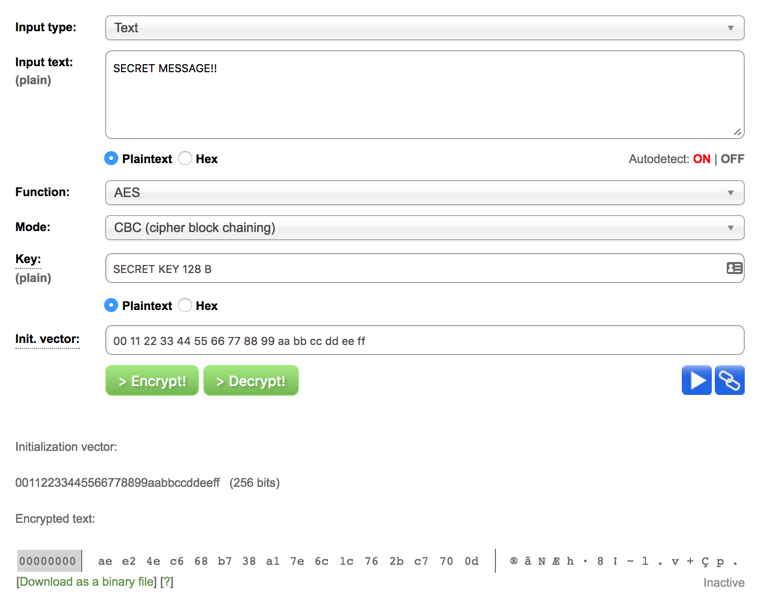Screen dimensions: 761x605
Task: Choose the Hex option for the Key
Action: click(186, 305)
